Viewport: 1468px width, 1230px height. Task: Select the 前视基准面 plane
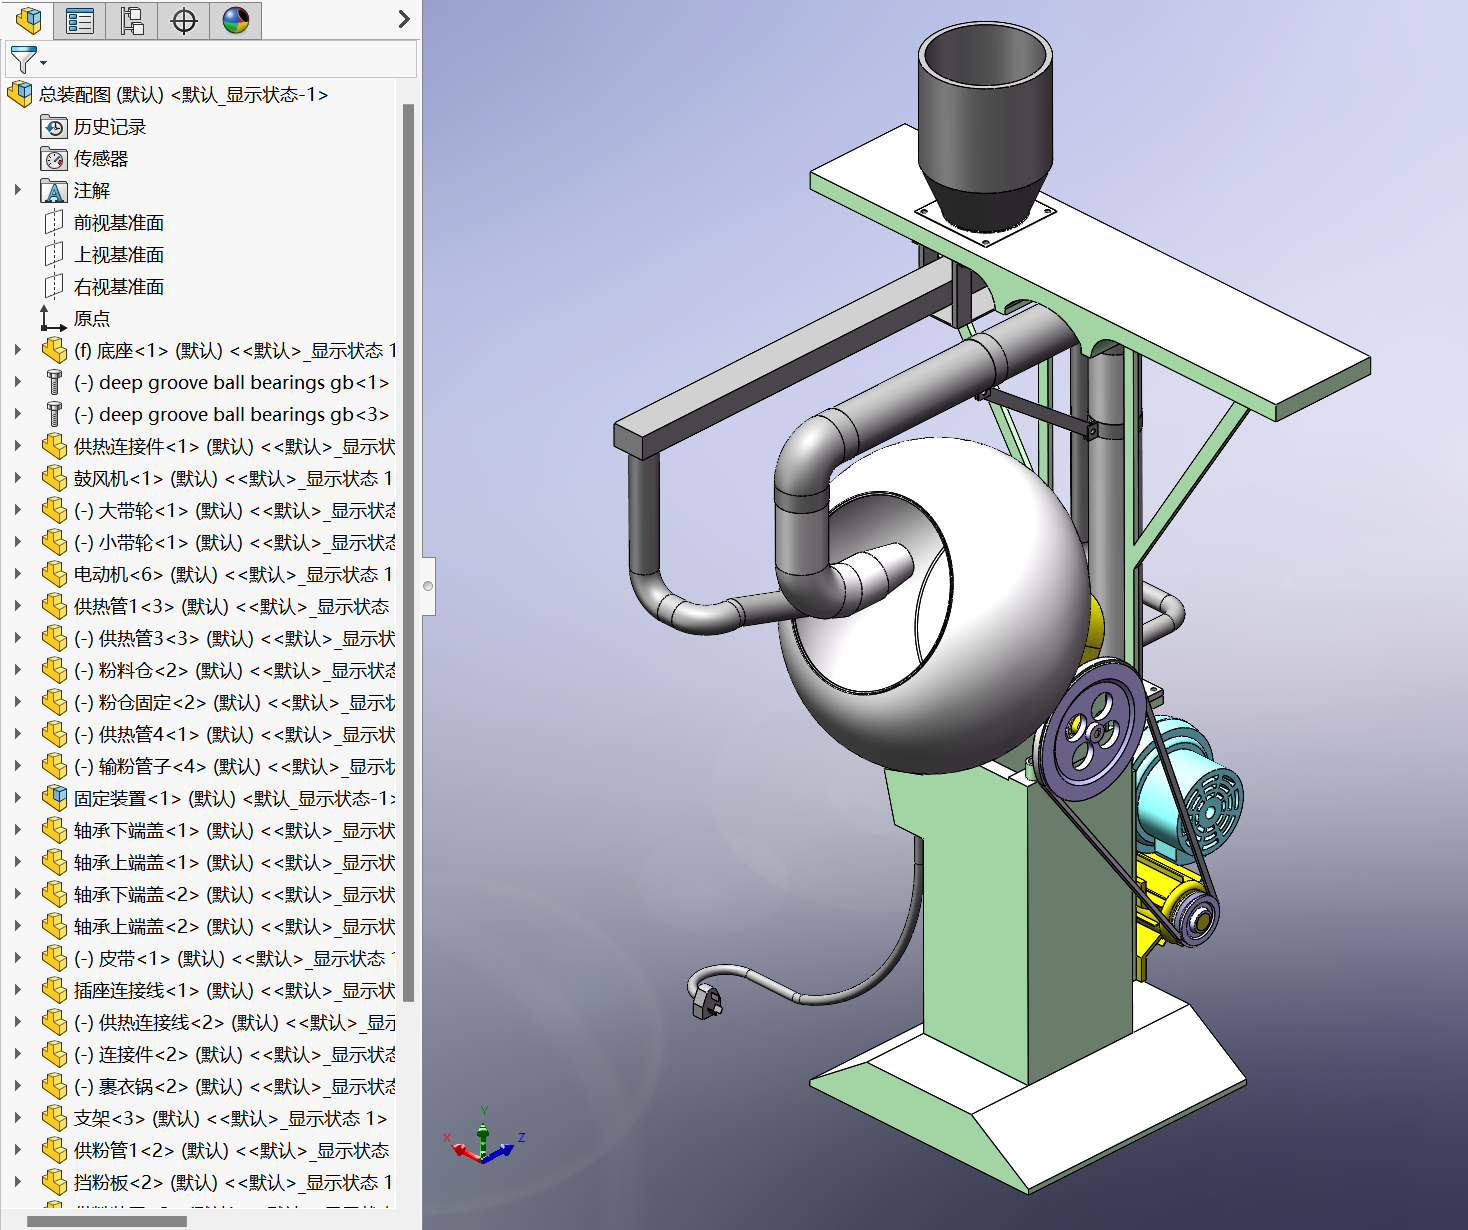pyautogui.click(x=118, y=223)
